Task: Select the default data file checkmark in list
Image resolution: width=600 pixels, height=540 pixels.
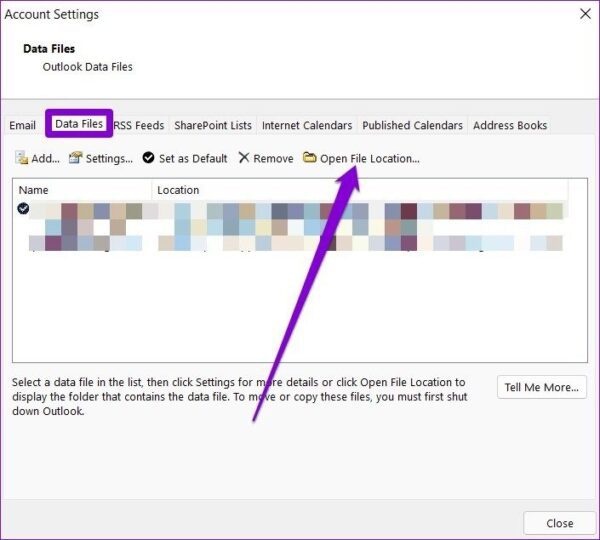Action: pyautogui.click(x=23, y=209)
